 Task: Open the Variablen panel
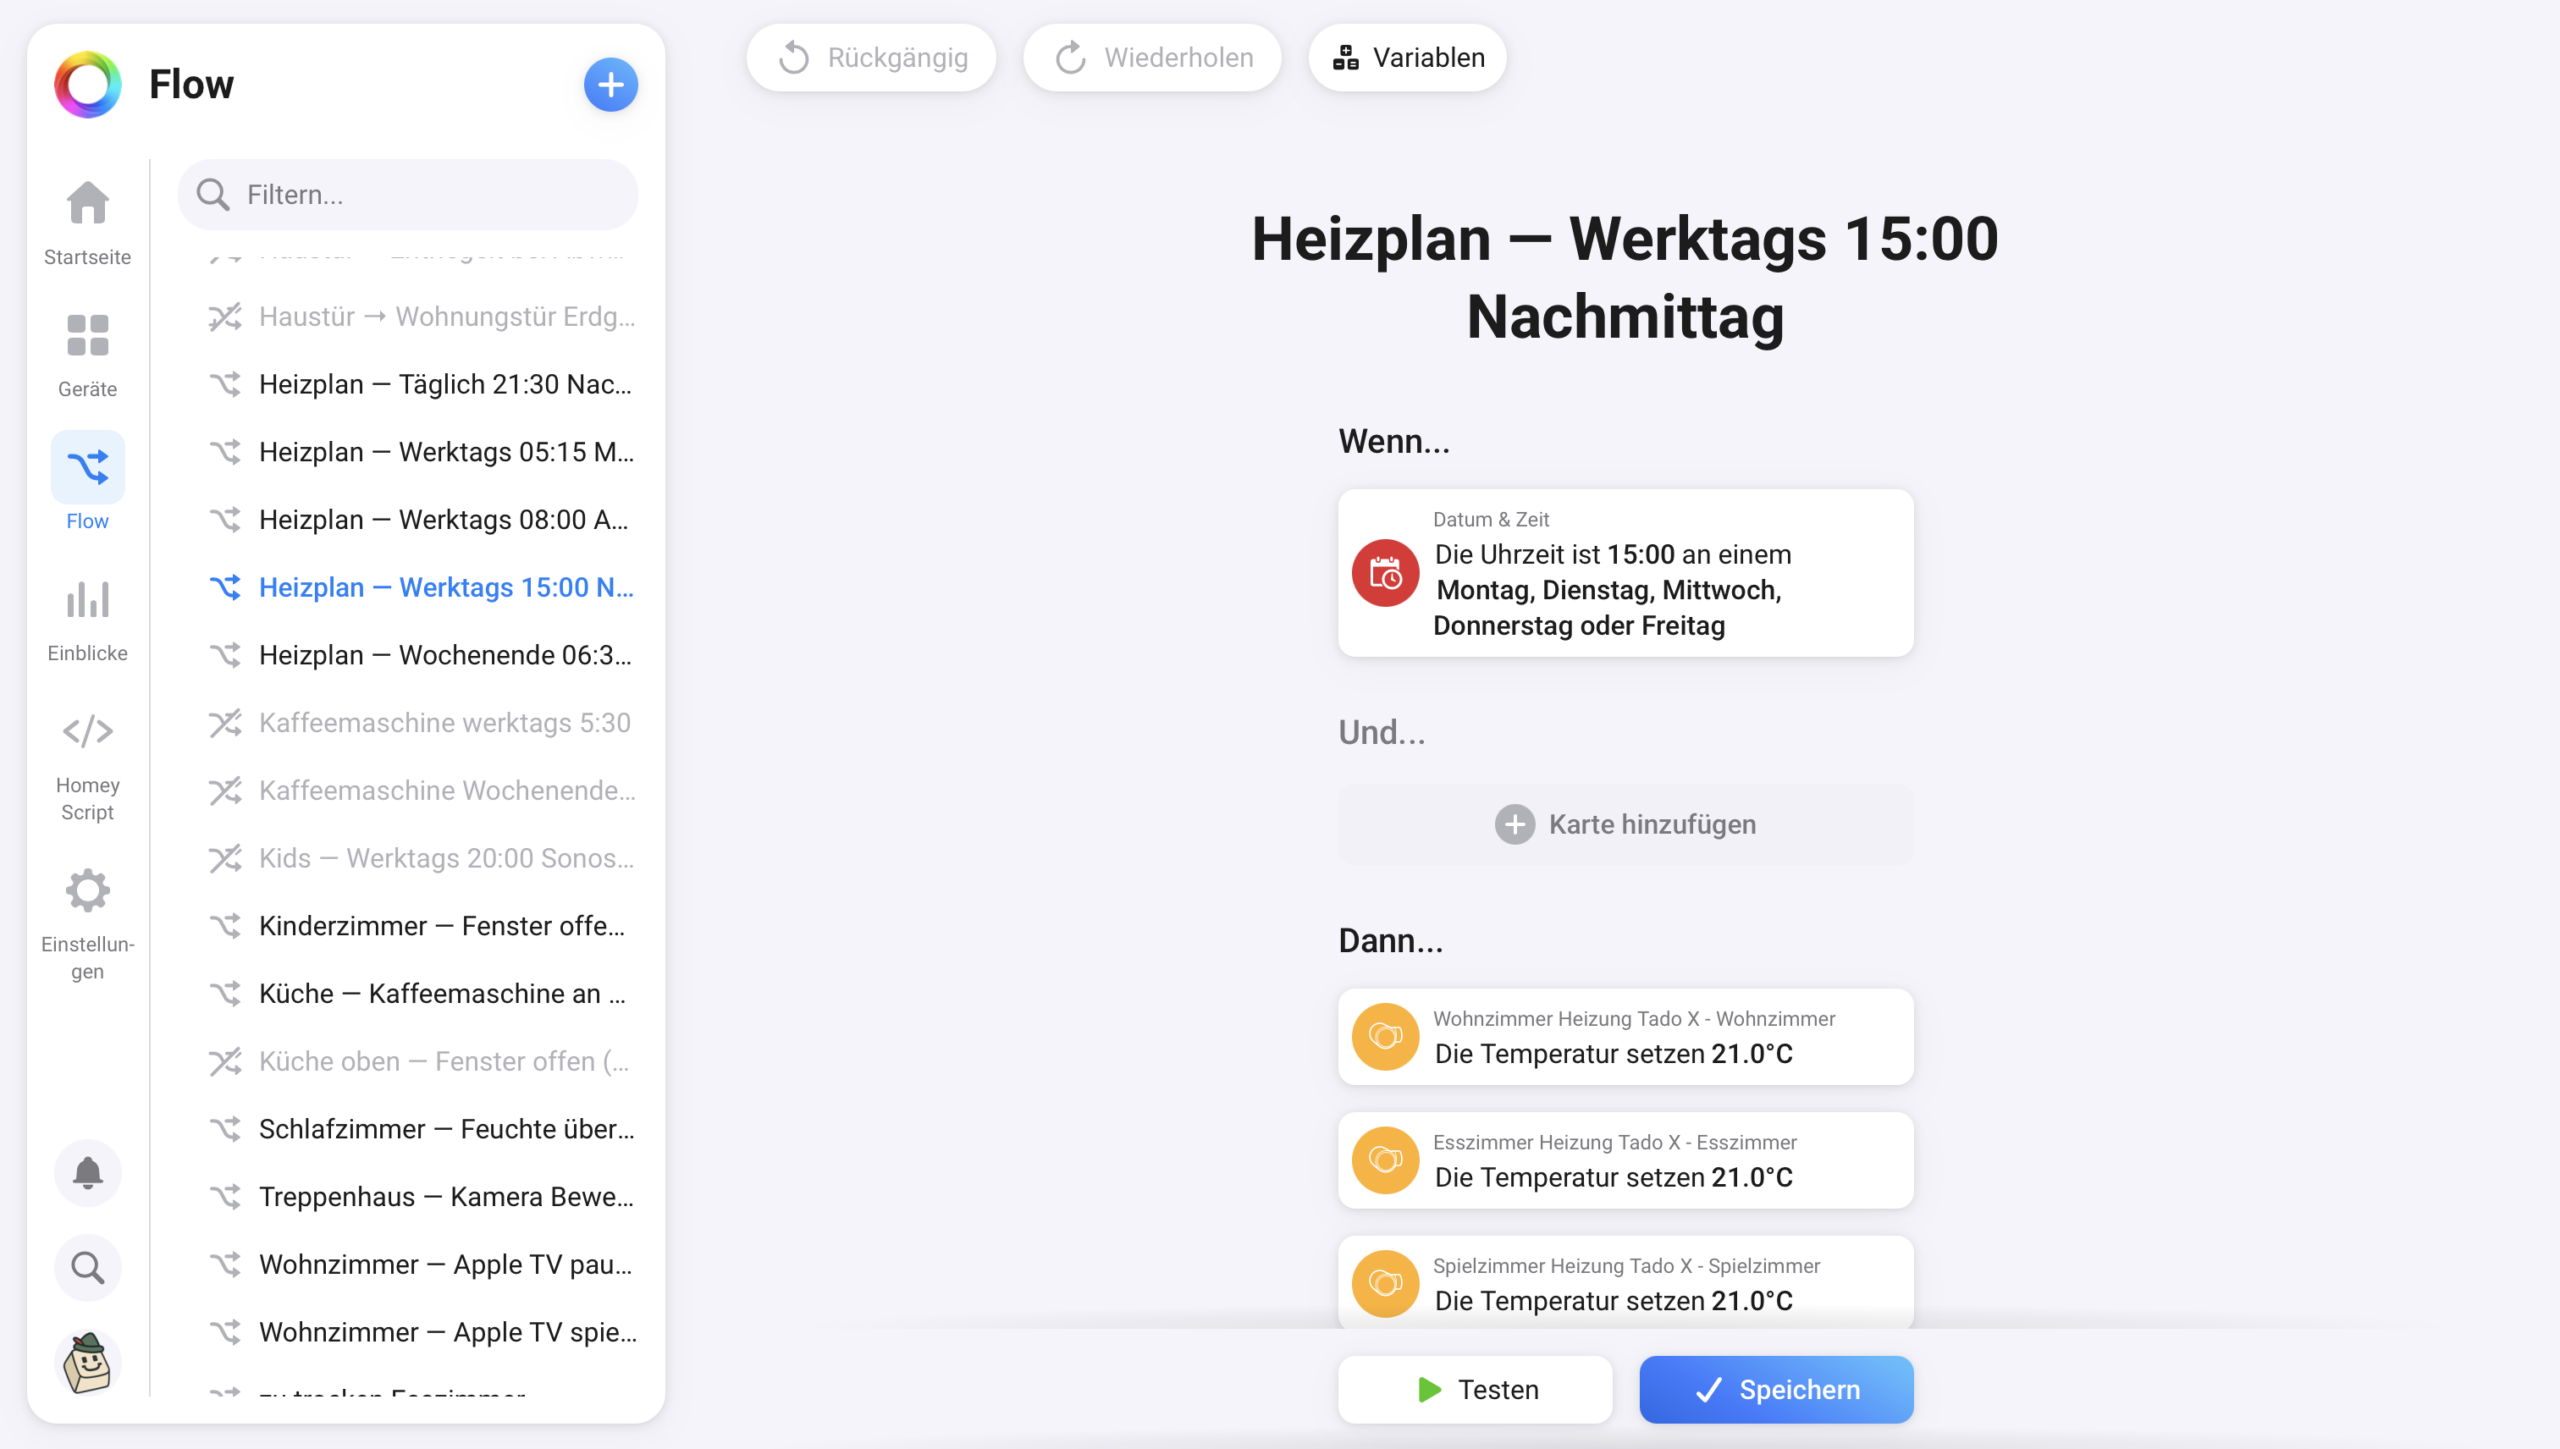coord(1407,58)
